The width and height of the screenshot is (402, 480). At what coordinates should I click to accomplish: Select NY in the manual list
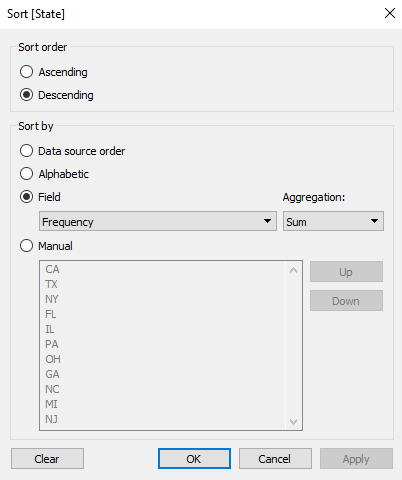click(52, 299)
